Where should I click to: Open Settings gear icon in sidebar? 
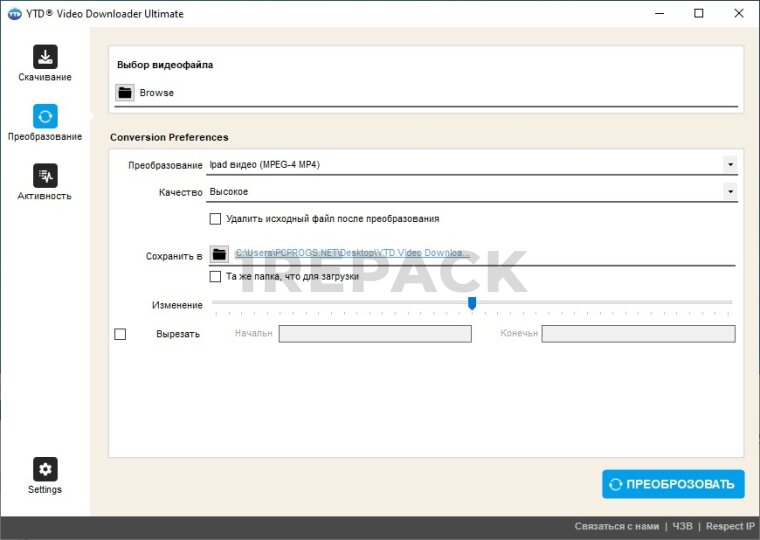tap(45, 469)
